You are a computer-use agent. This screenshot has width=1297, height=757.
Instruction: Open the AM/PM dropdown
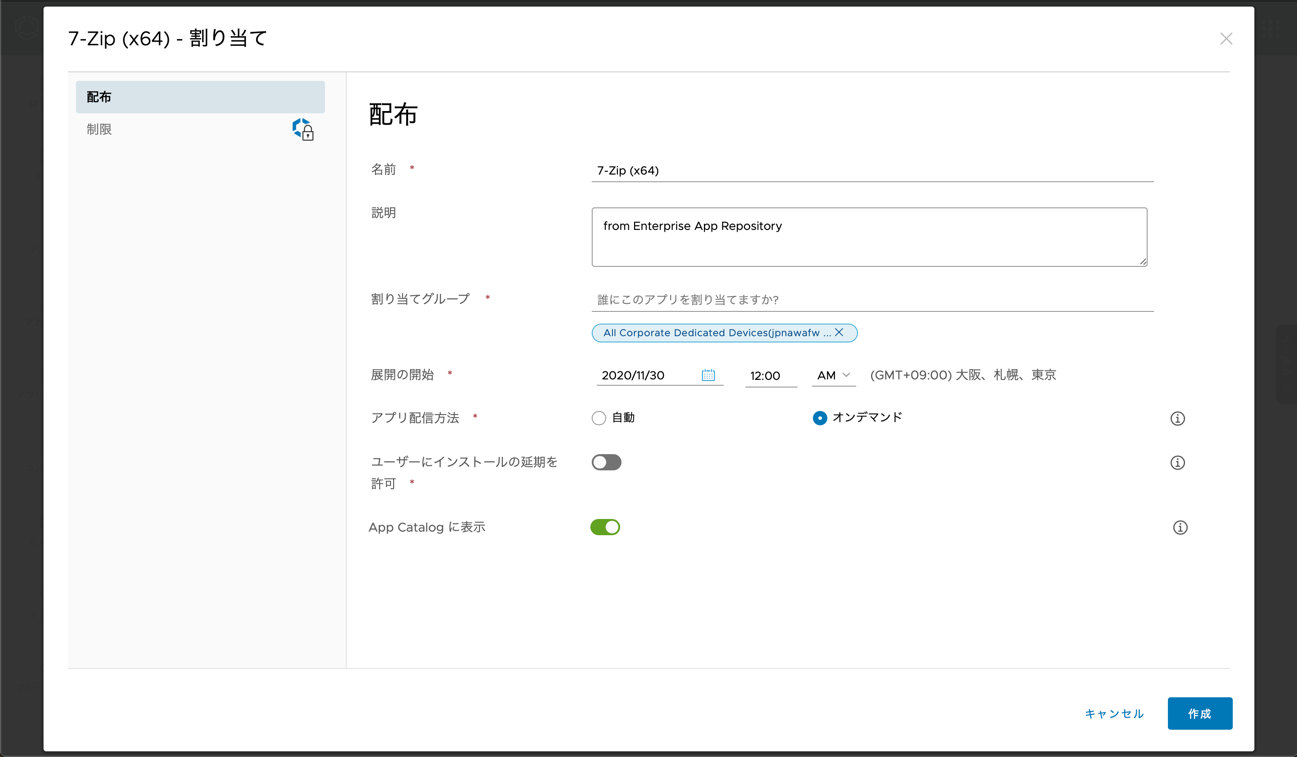coord(833,375)
